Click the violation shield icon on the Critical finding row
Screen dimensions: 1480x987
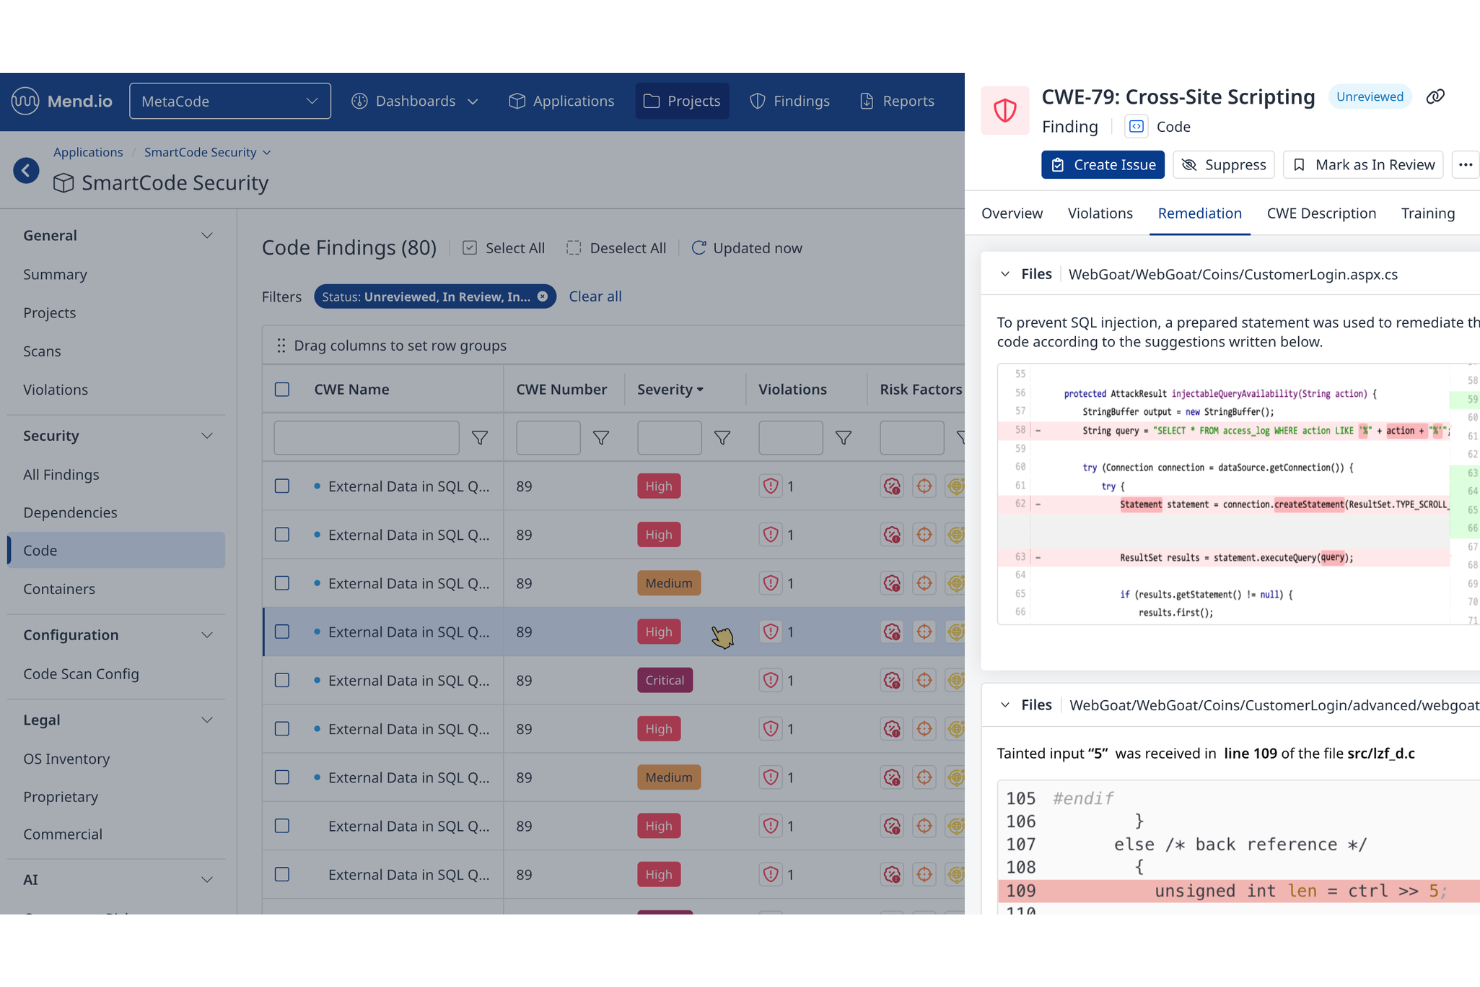pos(771,680)
